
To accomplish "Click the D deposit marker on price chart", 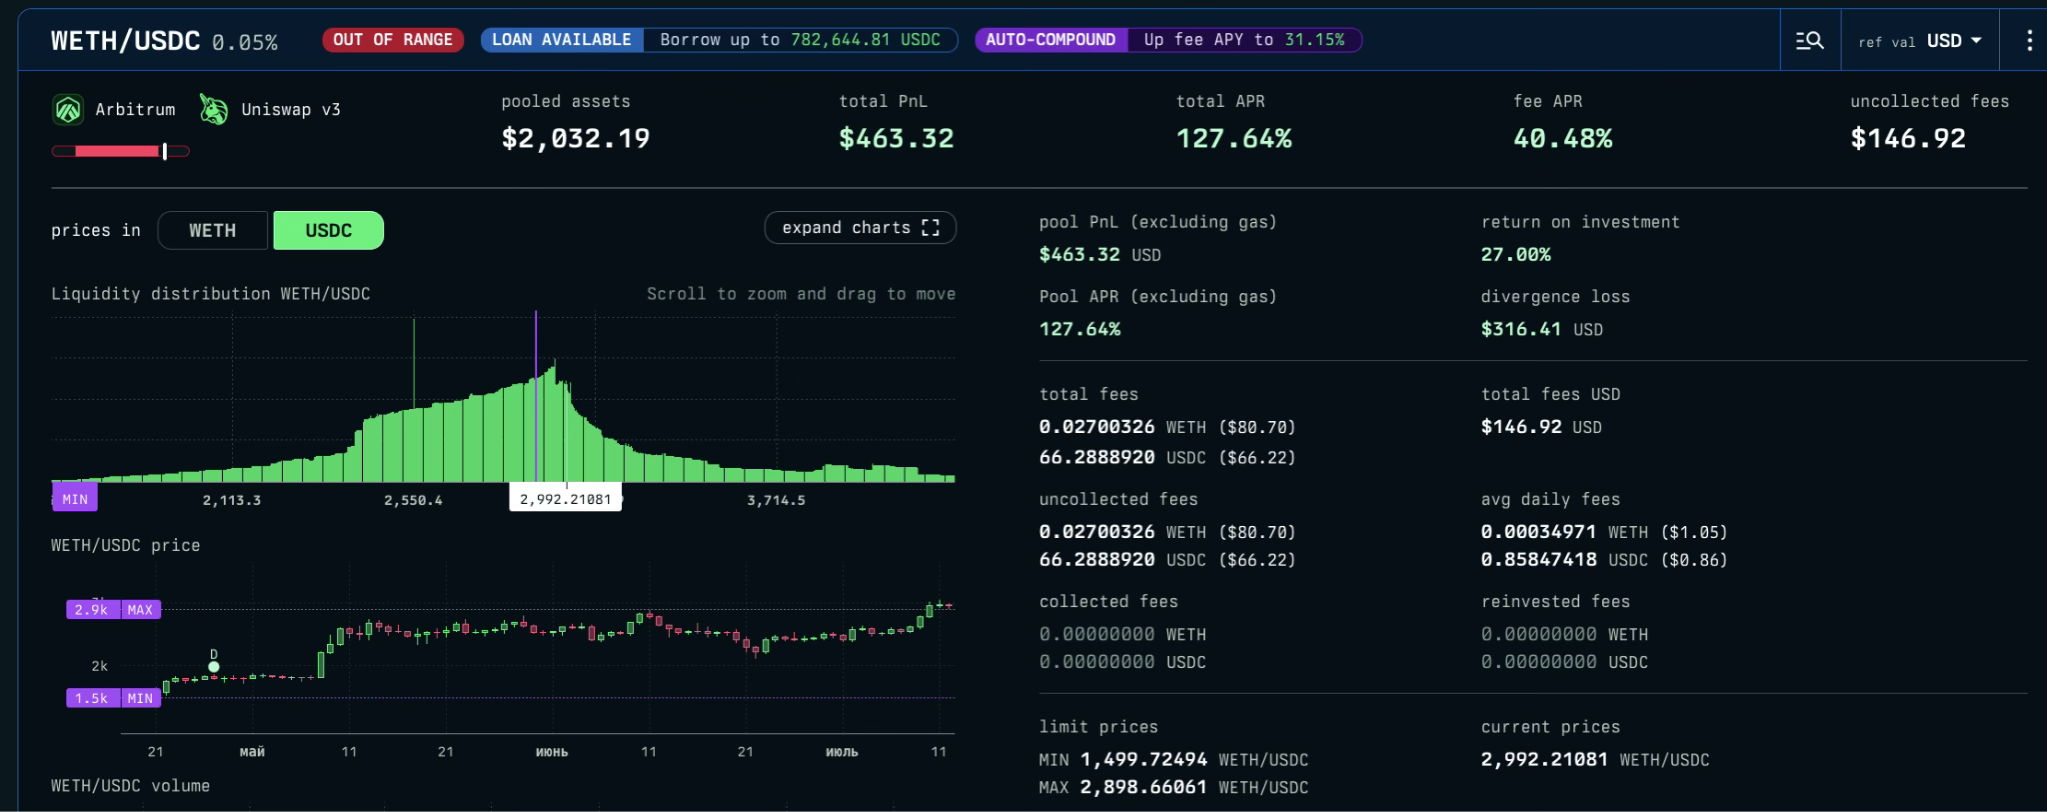I will [213, 666].
